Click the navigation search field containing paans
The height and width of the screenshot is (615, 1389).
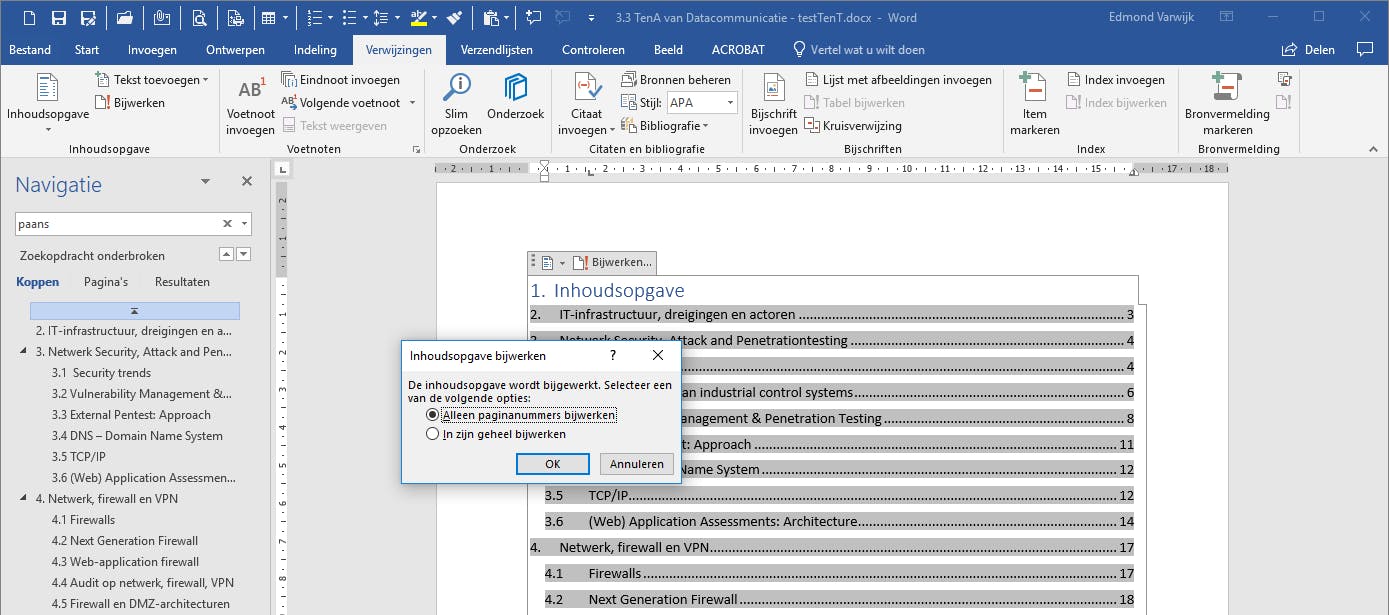click(116, 224)
